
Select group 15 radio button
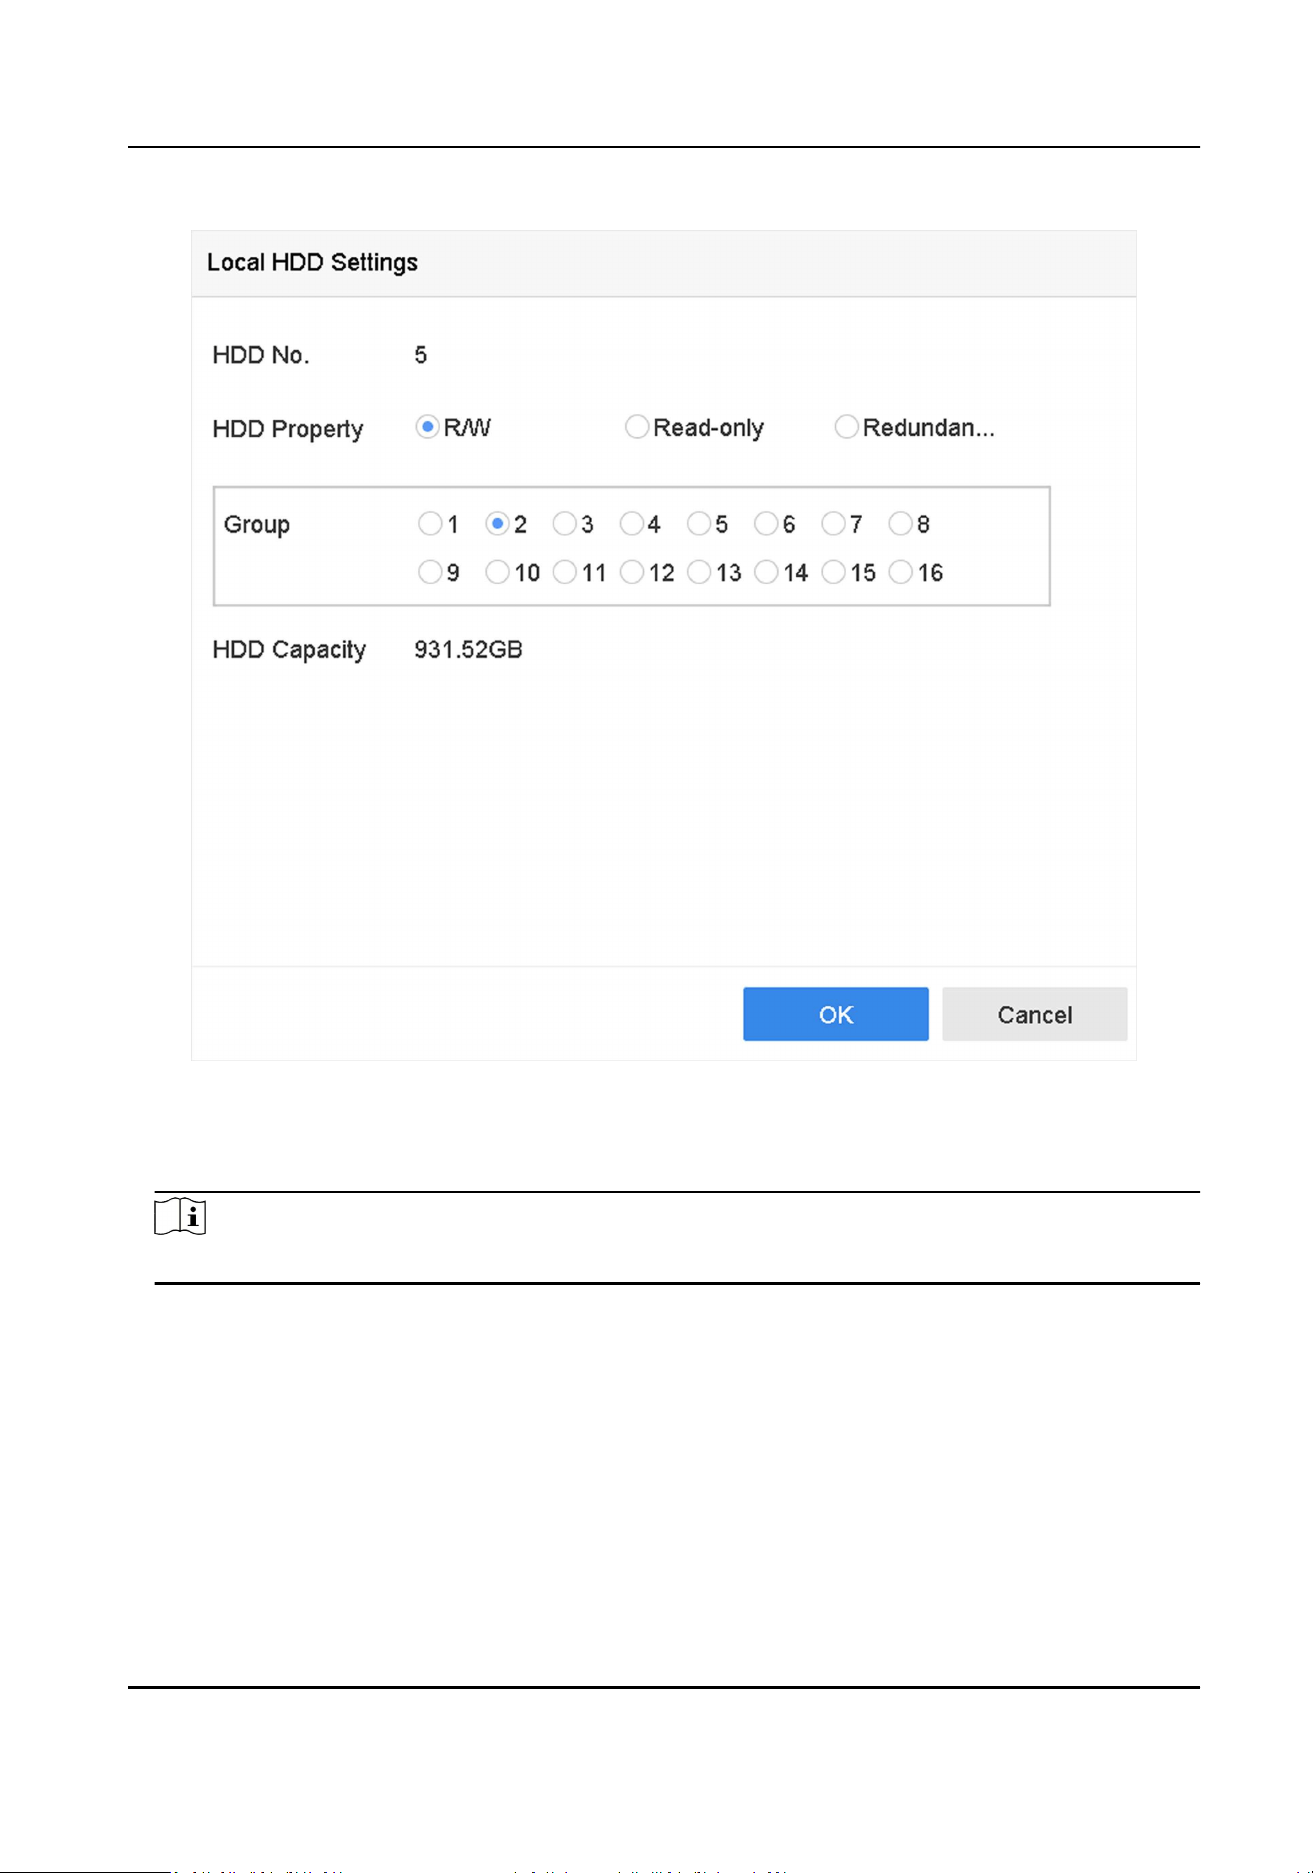pos(833,572)
